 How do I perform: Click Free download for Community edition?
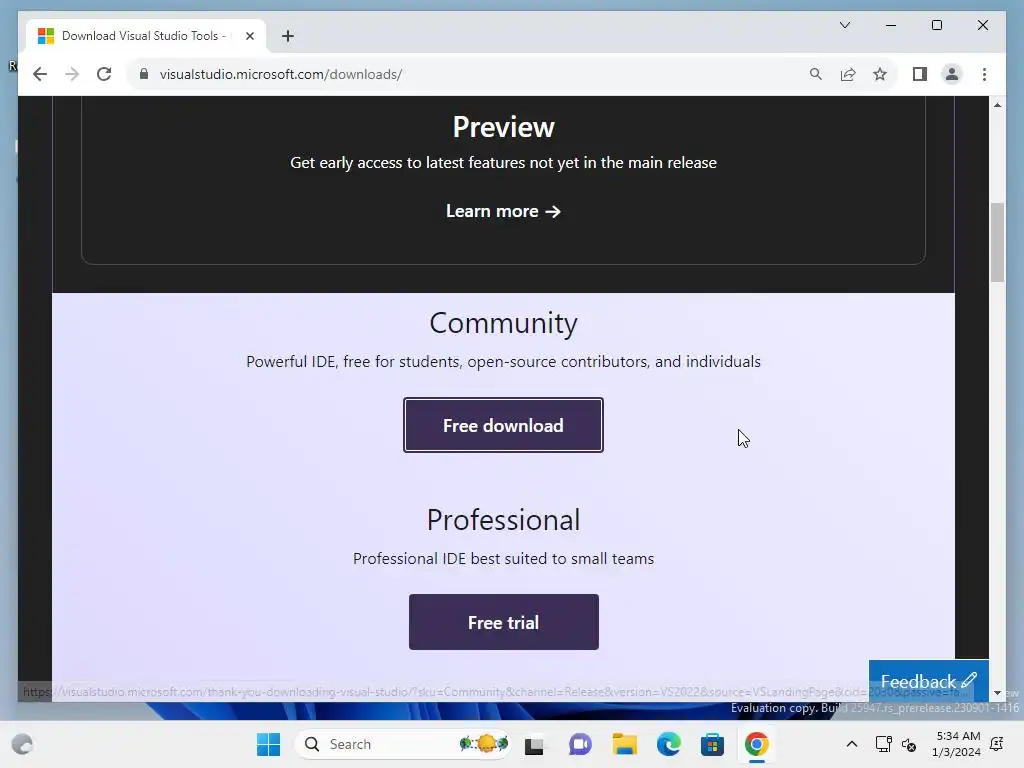click(x=503, y=425)
